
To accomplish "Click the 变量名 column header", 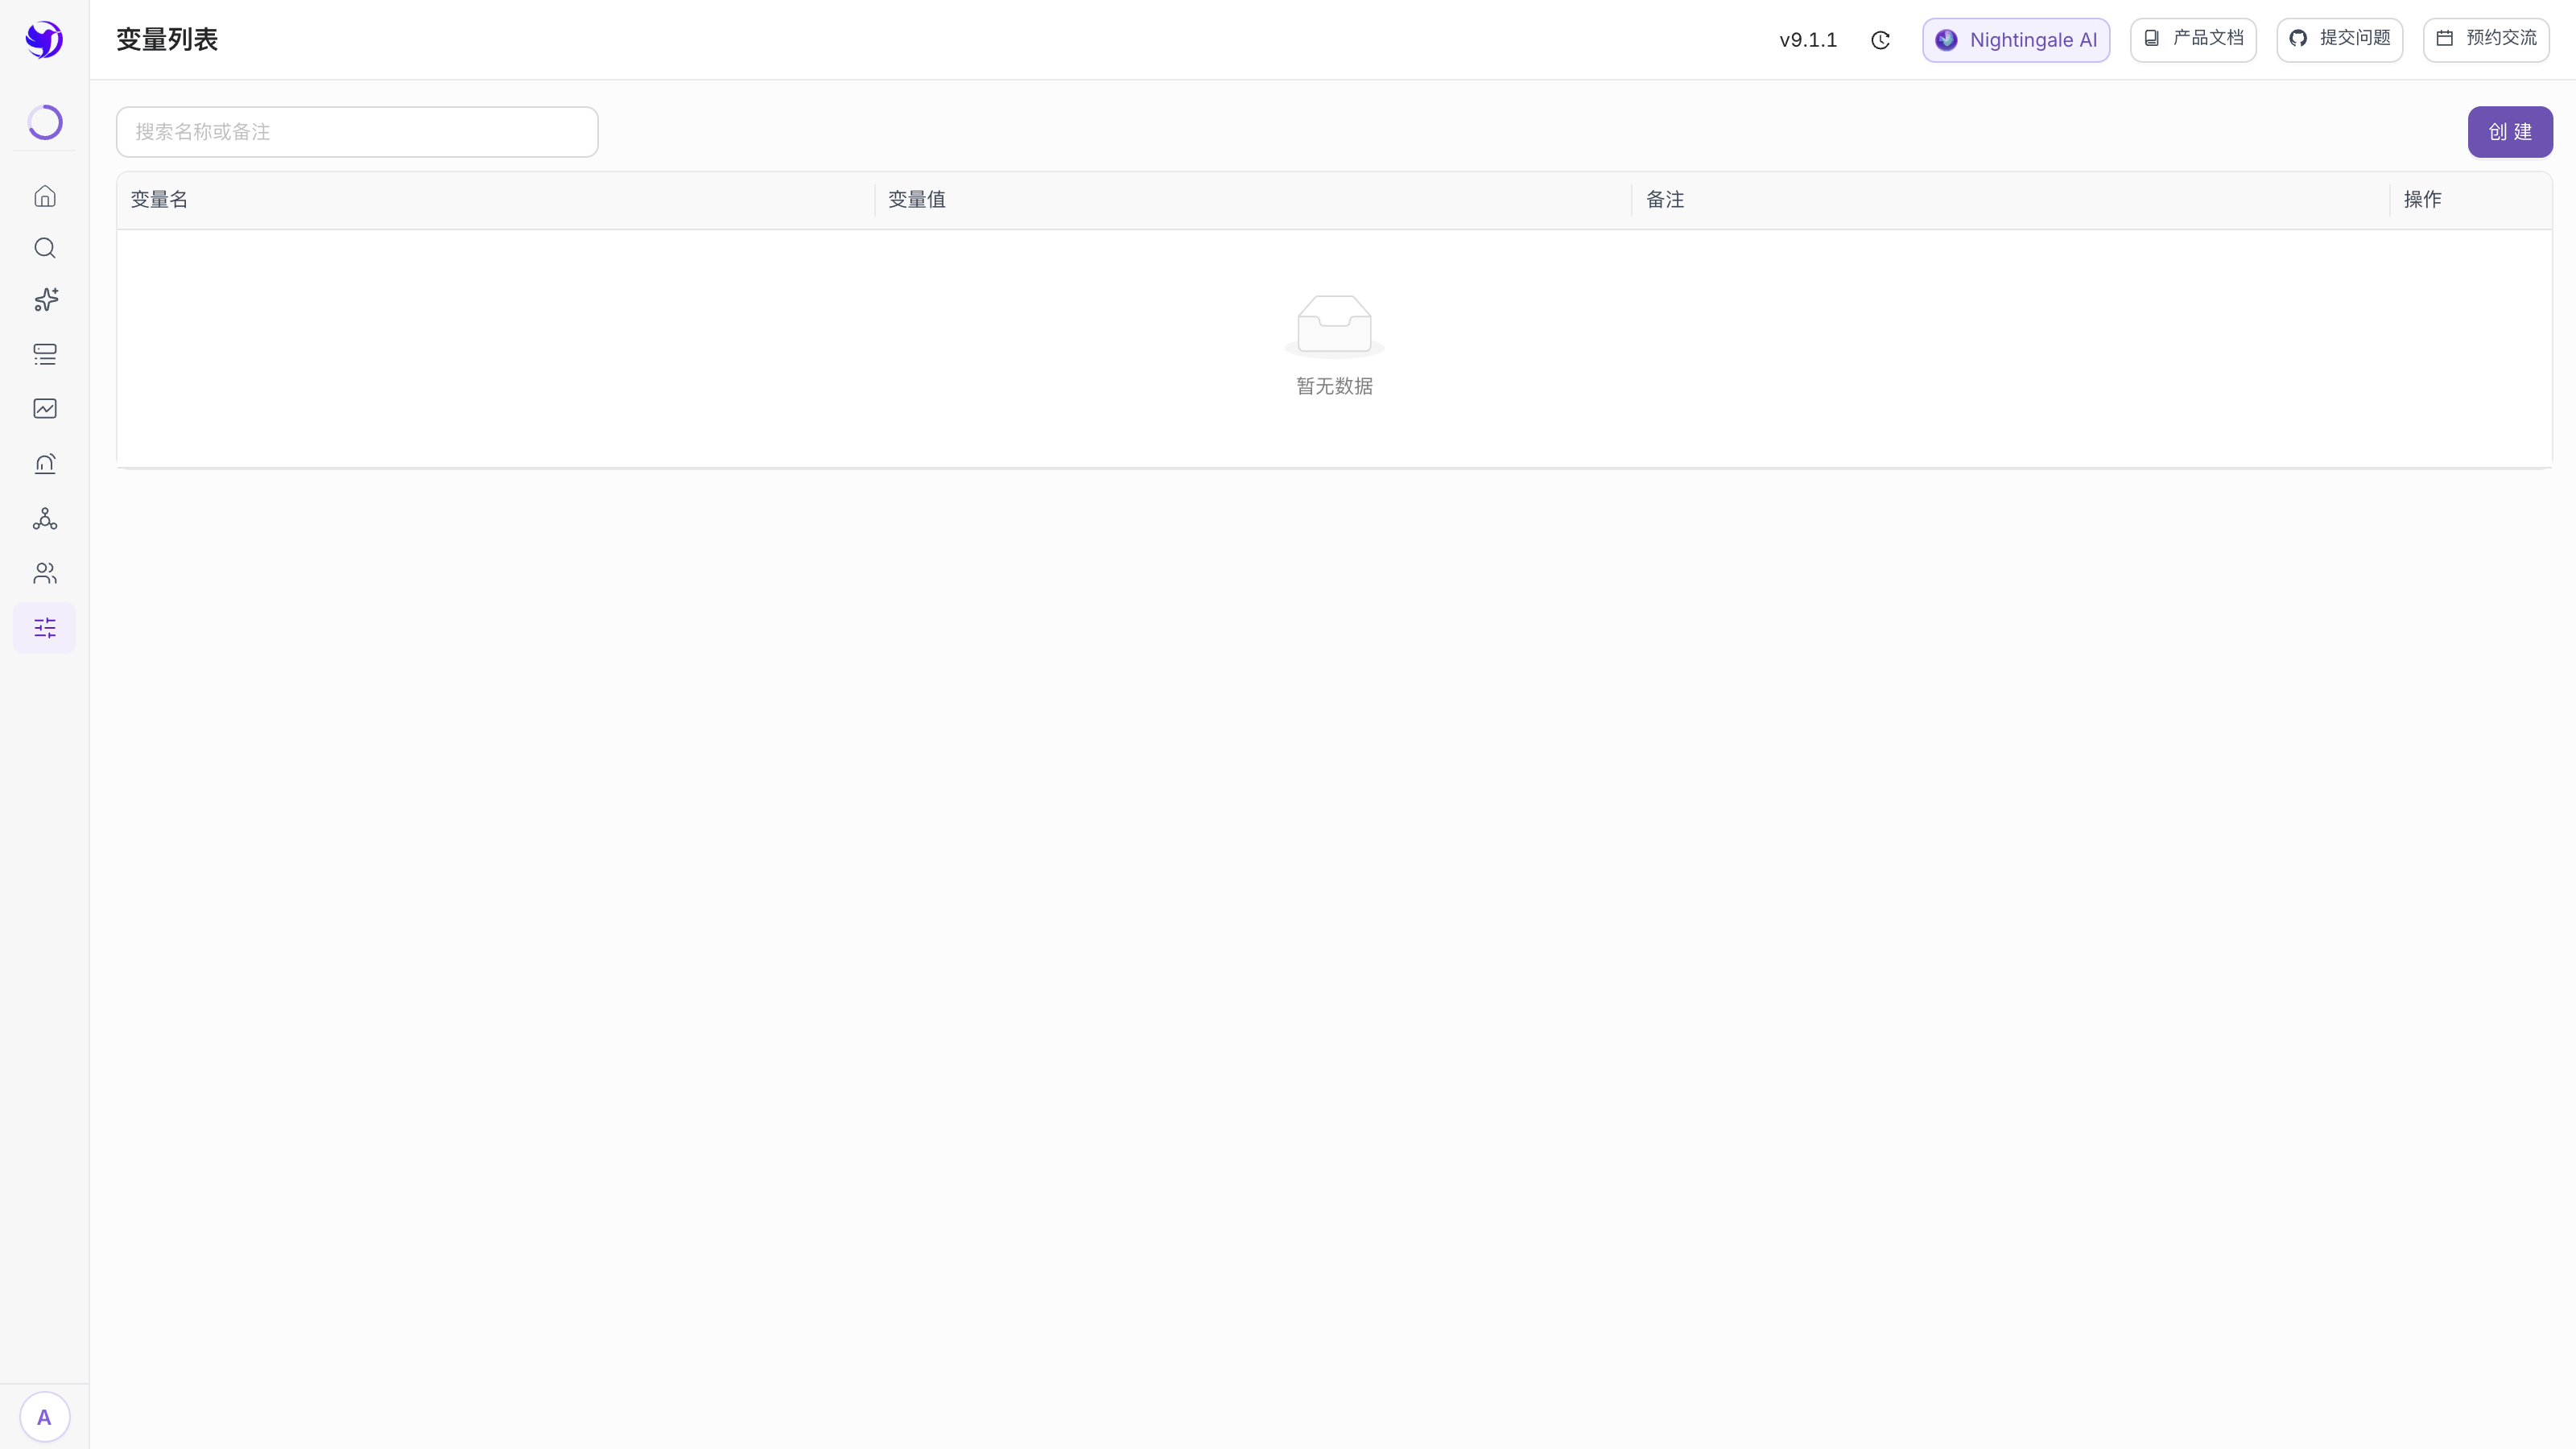I will 159,200.
